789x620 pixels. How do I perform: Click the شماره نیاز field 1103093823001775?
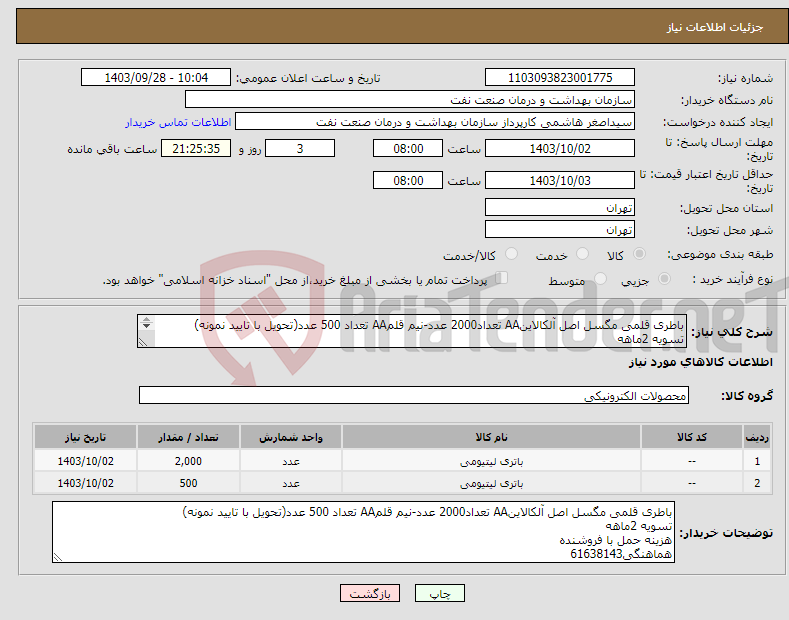(x=560, y=78)
